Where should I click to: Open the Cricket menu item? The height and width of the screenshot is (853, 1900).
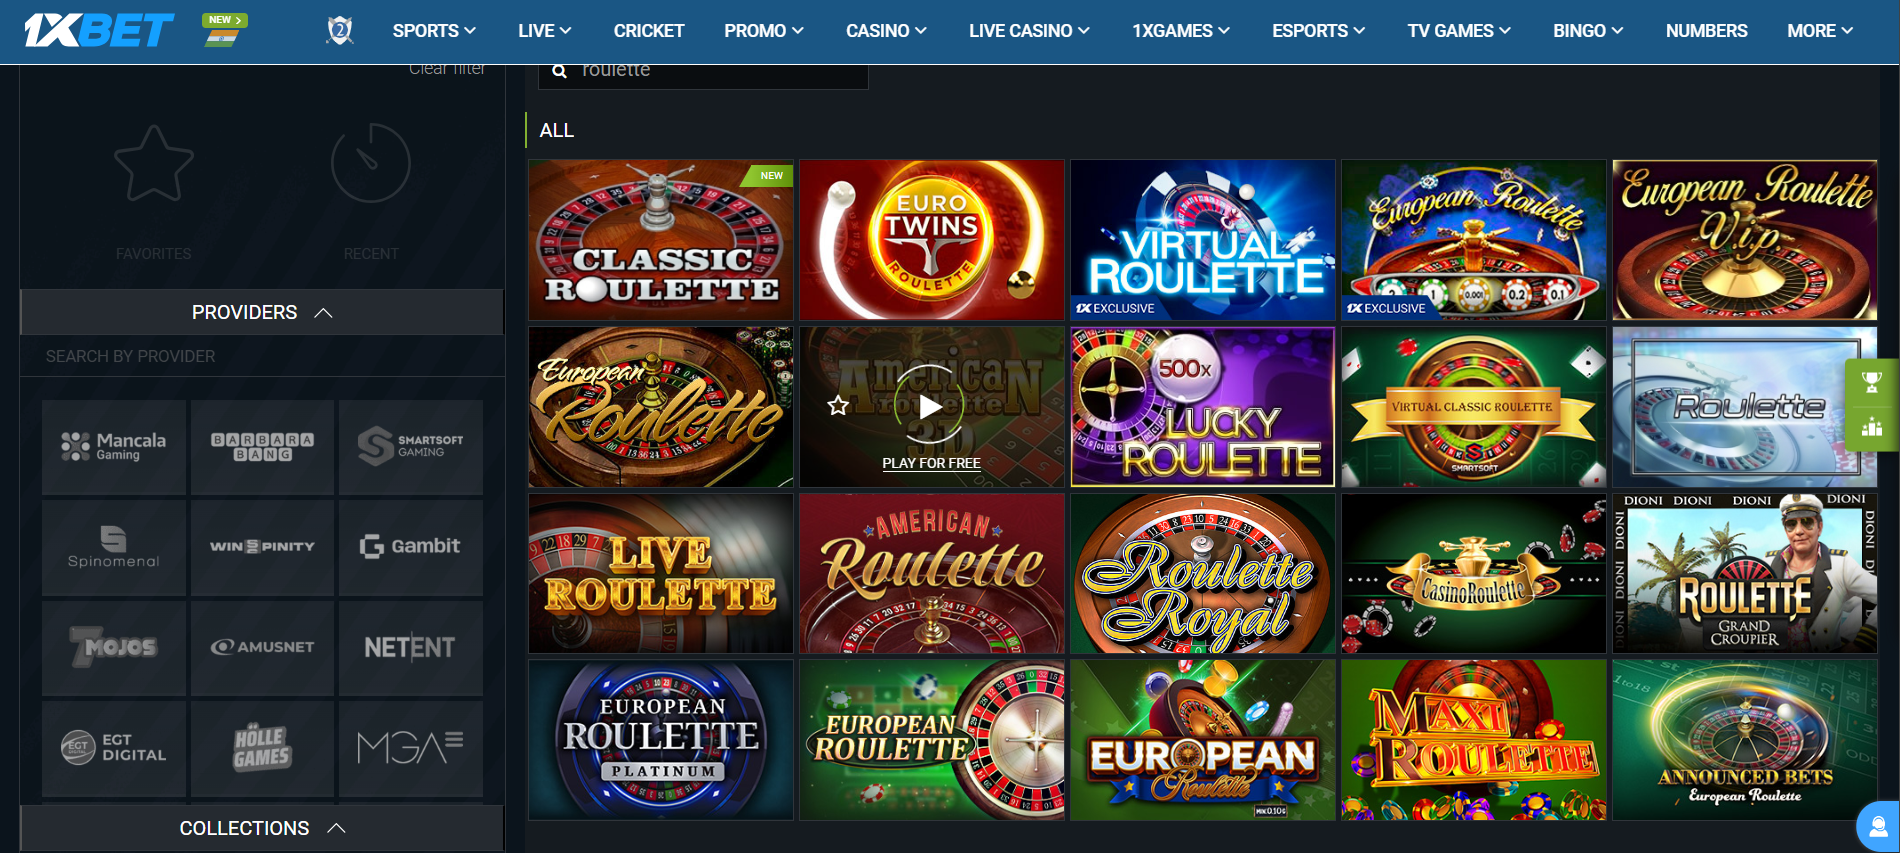[x=649, y=31]
